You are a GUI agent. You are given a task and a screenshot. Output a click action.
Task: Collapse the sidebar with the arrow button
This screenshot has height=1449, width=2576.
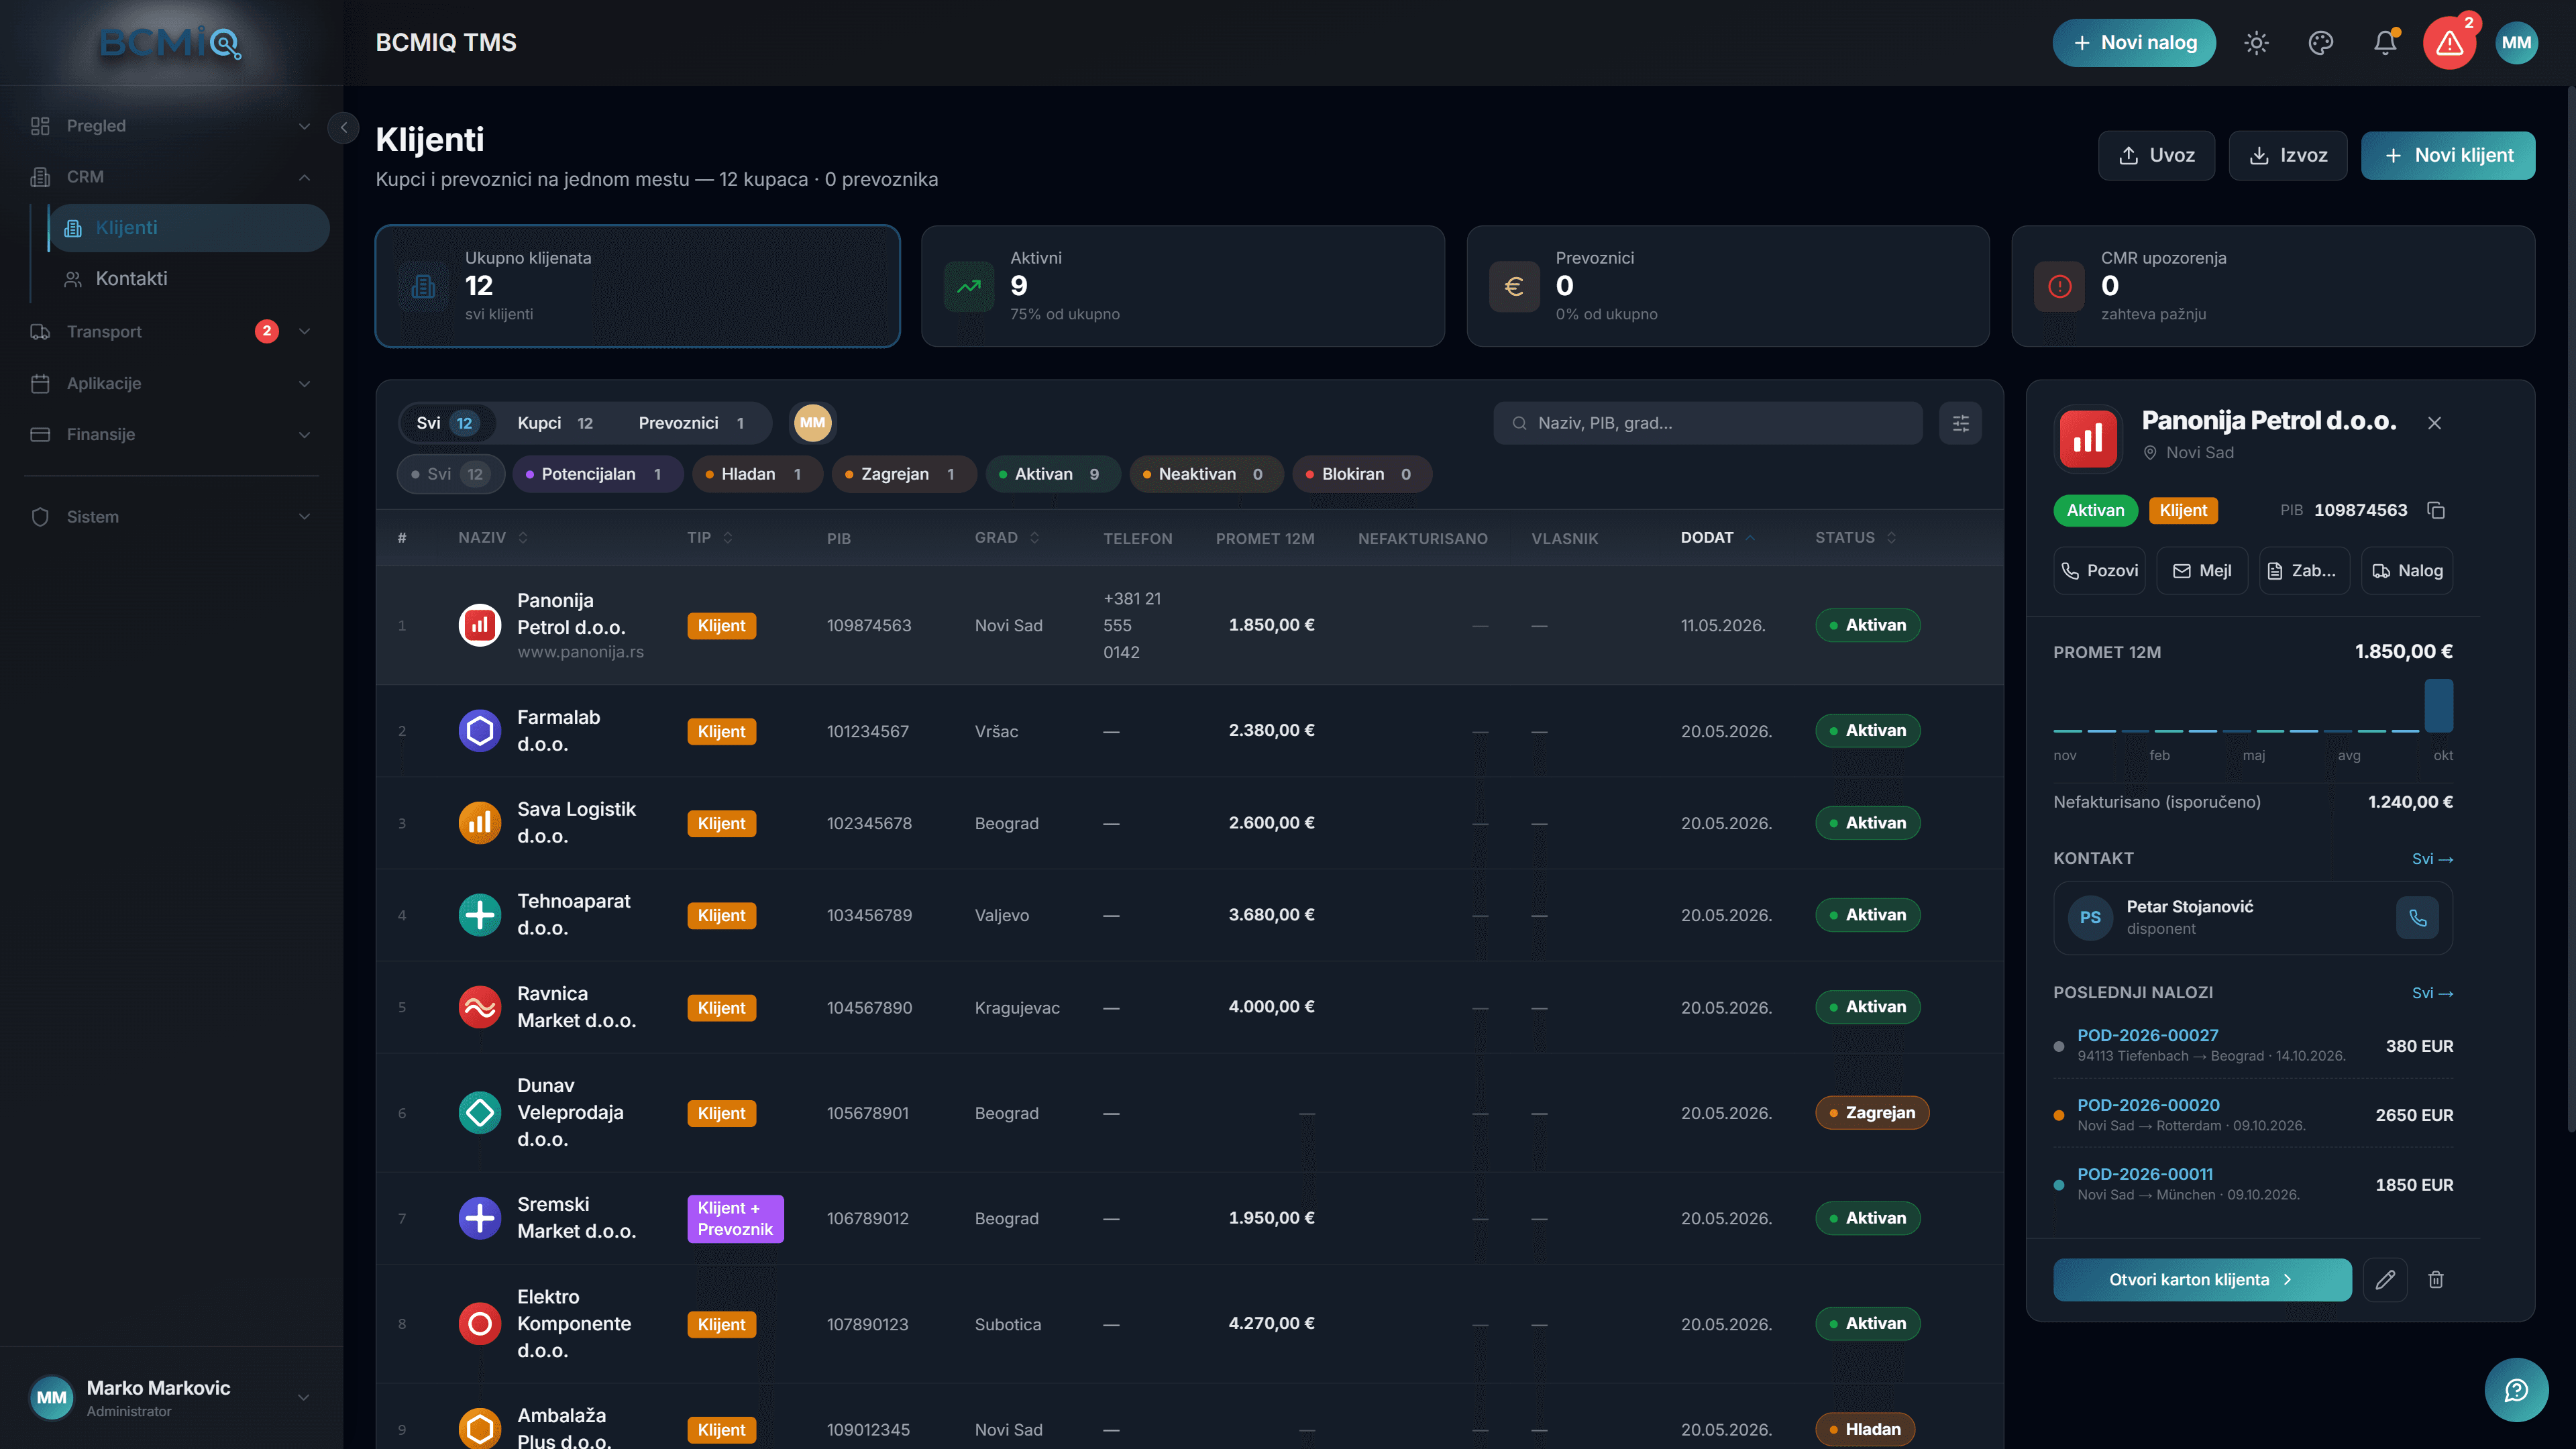(x=343, y=127)
